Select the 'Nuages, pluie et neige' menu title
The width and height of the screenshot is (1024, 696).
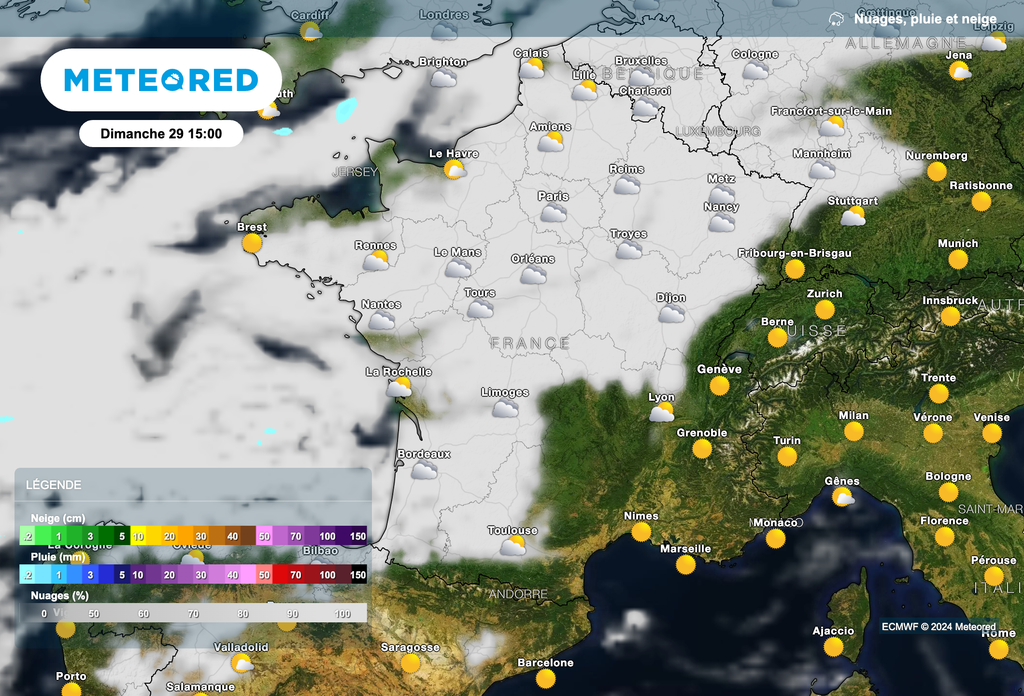click(x=925, y=18)
